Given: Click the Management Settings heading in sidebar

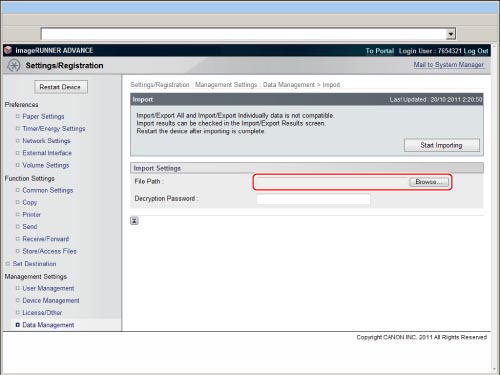Looking at the screenshot, I should [x=36, y=277].
